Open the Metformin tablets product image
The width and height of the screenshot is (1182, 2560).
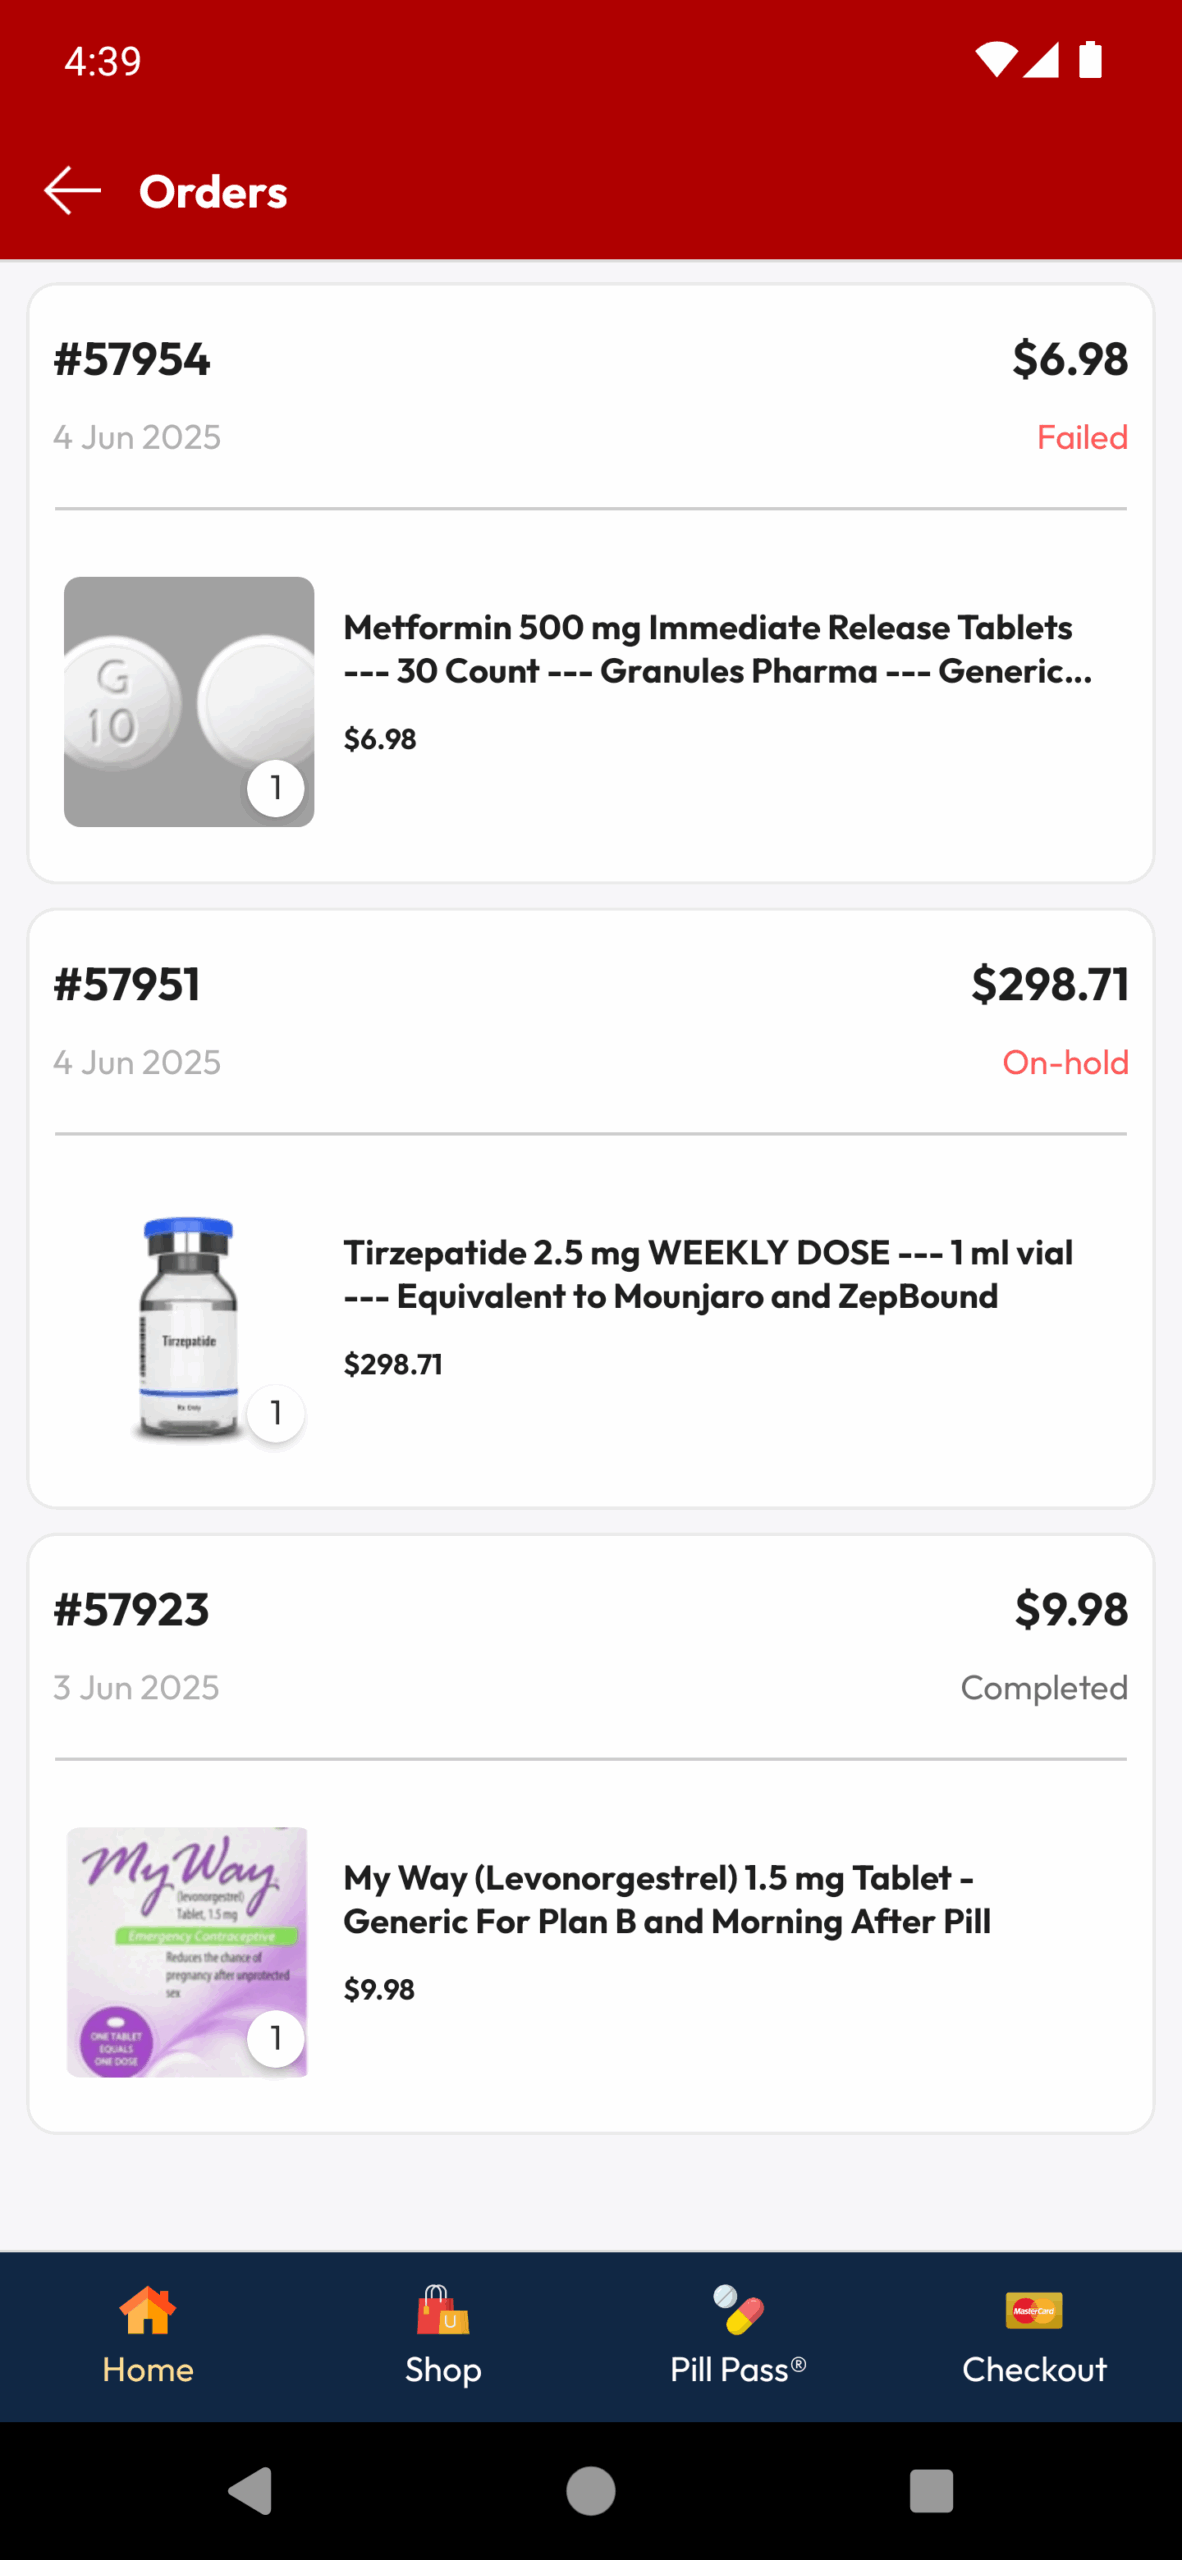[x=189, y=702]
